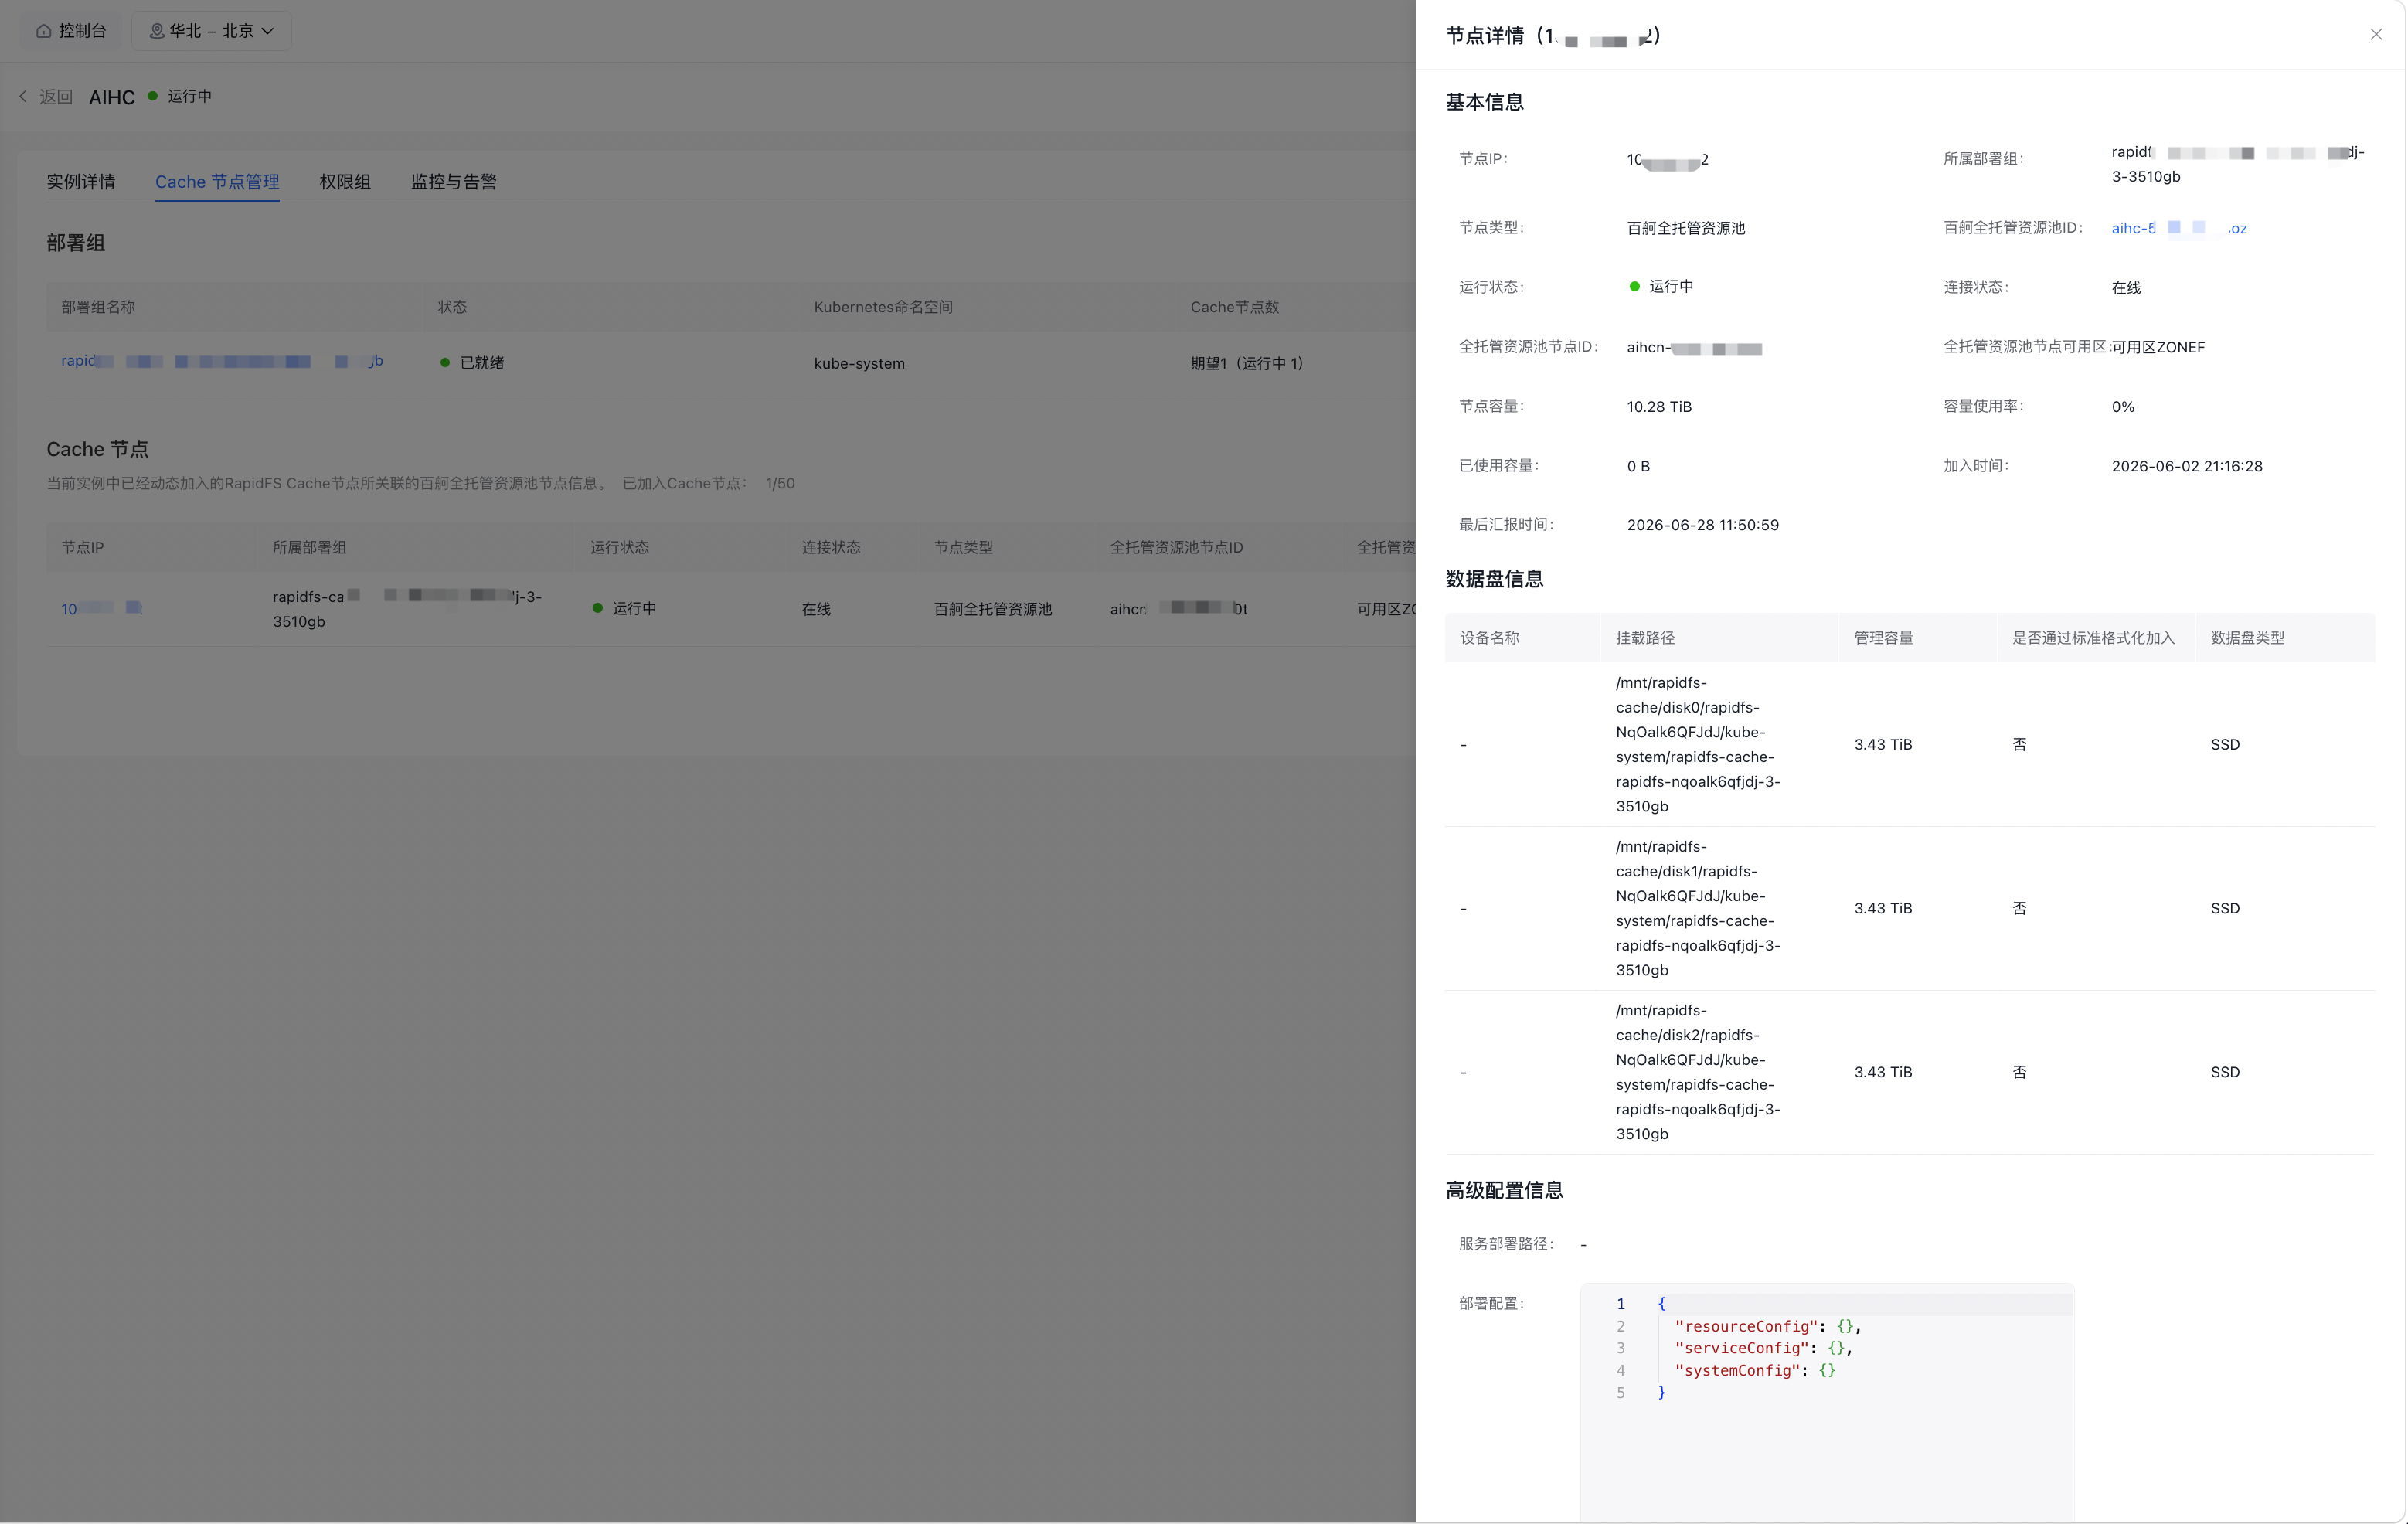Select the Cache 节点管理 tab

point(217,182)
